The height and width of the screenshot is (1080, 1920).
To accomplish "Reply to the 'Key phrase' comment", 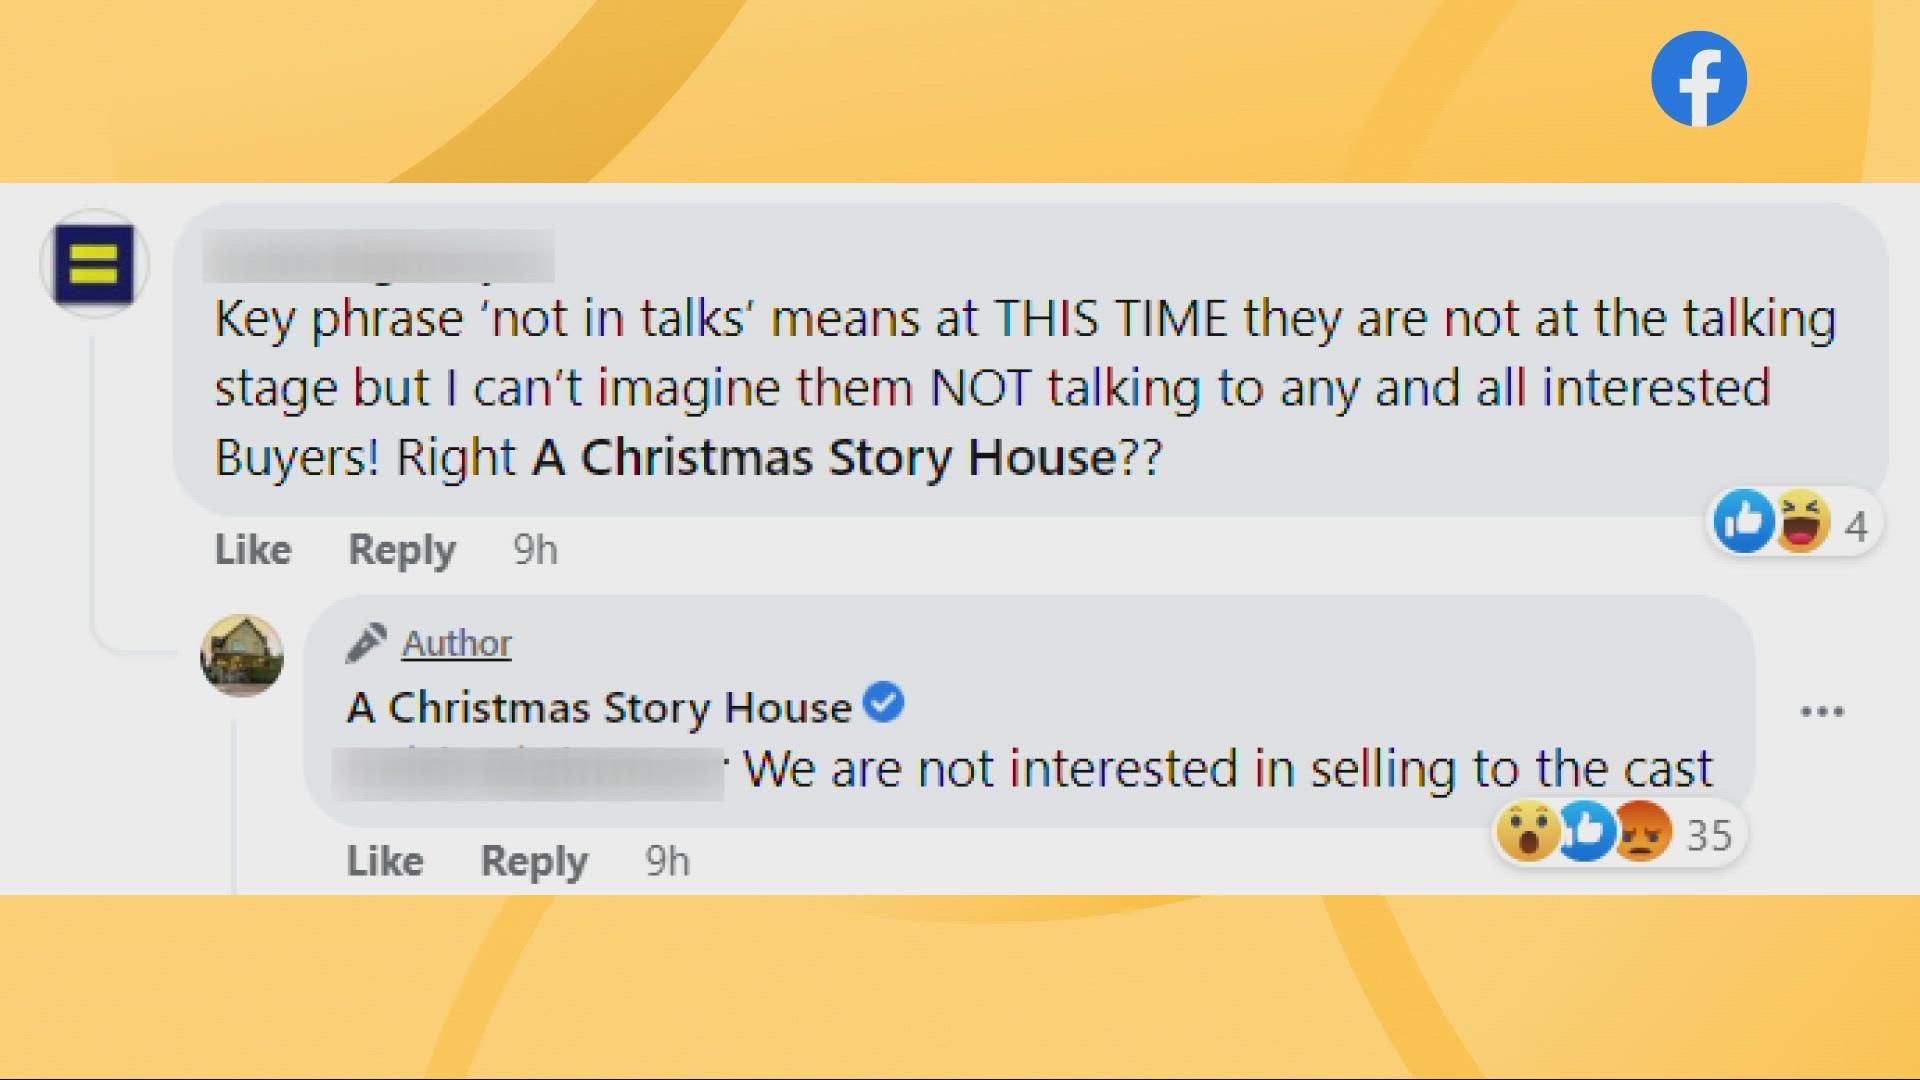I will [402, 549].
